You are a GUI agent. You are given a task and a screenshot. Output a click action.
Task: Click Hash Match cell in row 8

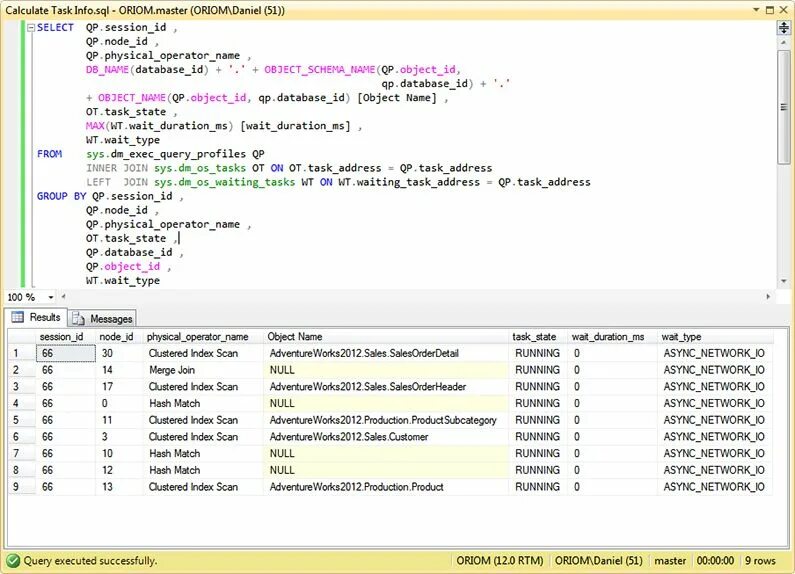tap(203, 471)
